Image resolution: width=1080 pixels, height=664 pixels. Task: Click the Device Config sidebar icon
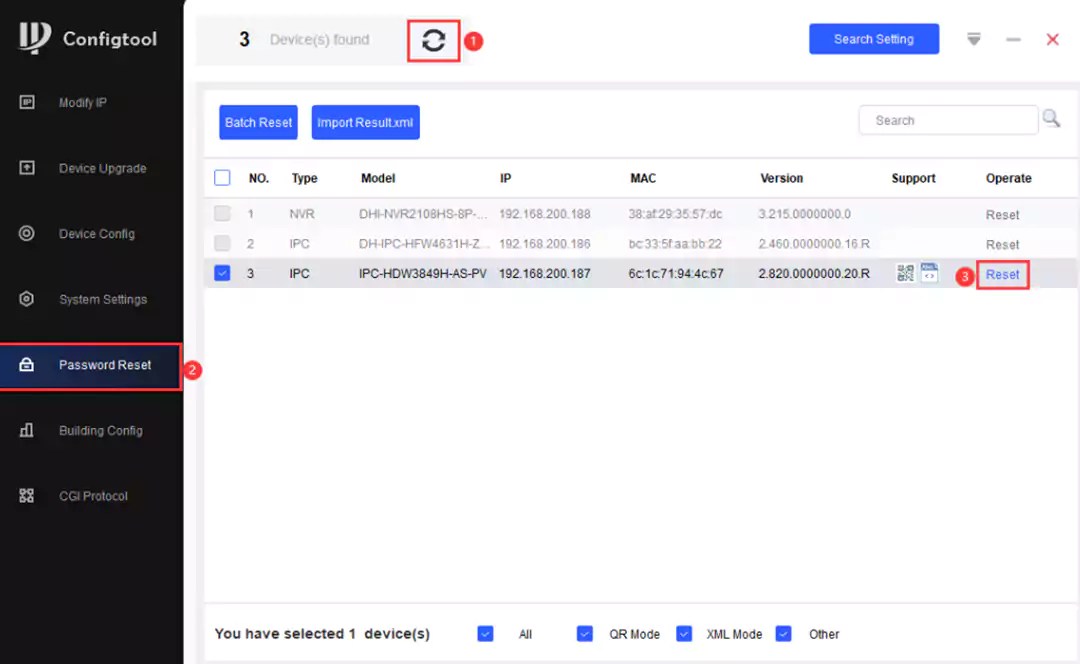pyautogui.click(x=27, y=233)
